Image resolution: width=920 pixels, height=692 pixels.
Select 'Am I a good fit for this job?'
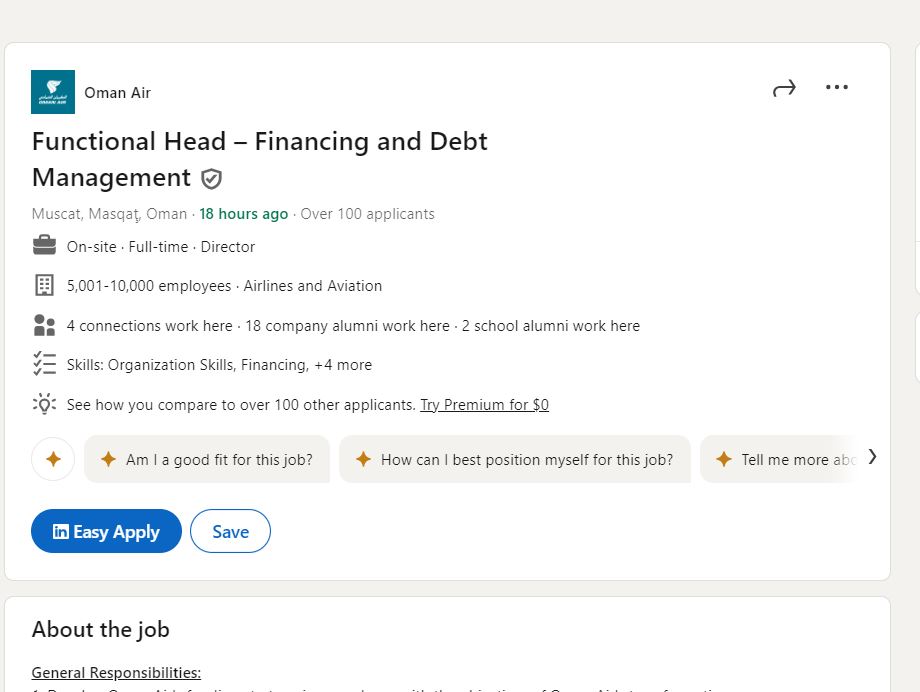click(207, 459)
